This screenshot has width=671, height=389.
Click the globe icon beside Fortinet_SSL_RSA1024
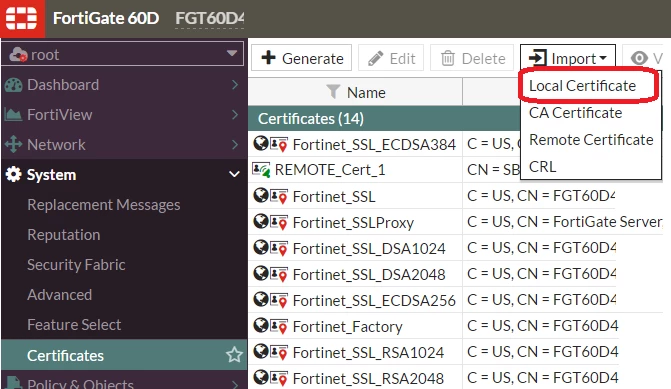[x=260, y=351]
